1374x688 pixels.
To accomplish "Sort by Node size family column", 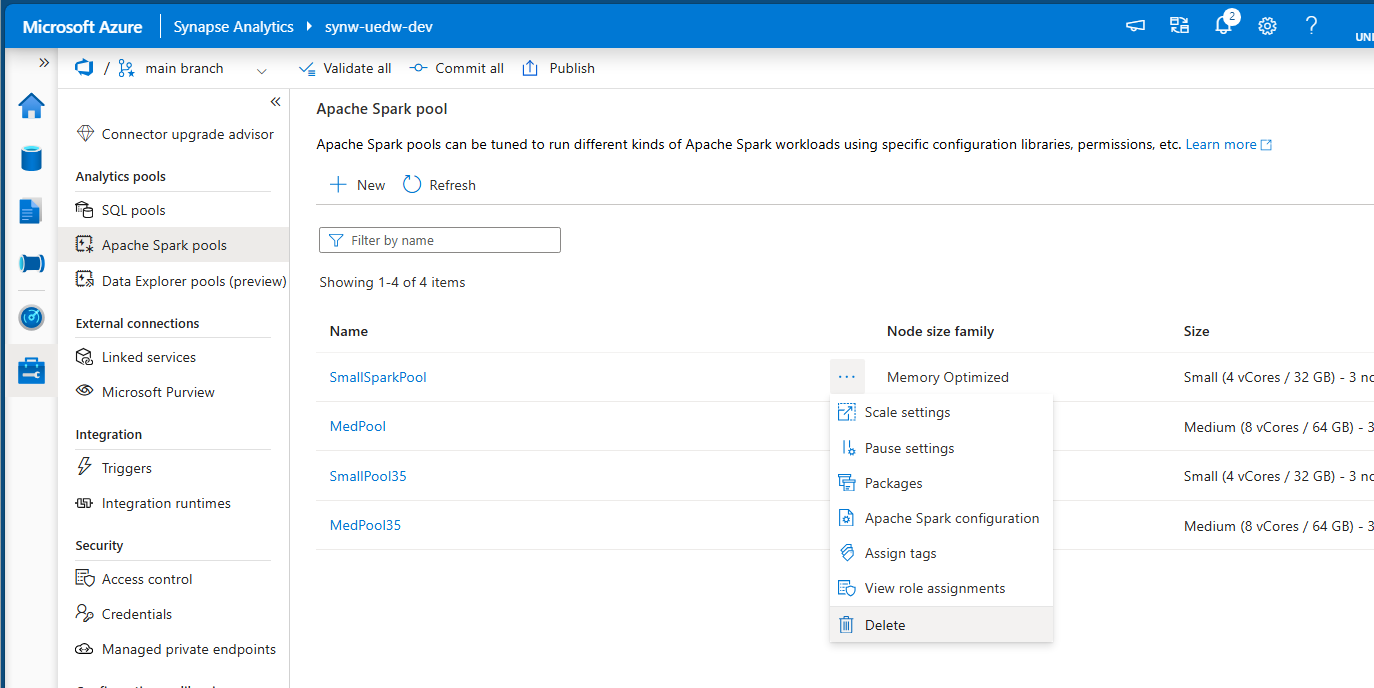I will pos(940,331).
